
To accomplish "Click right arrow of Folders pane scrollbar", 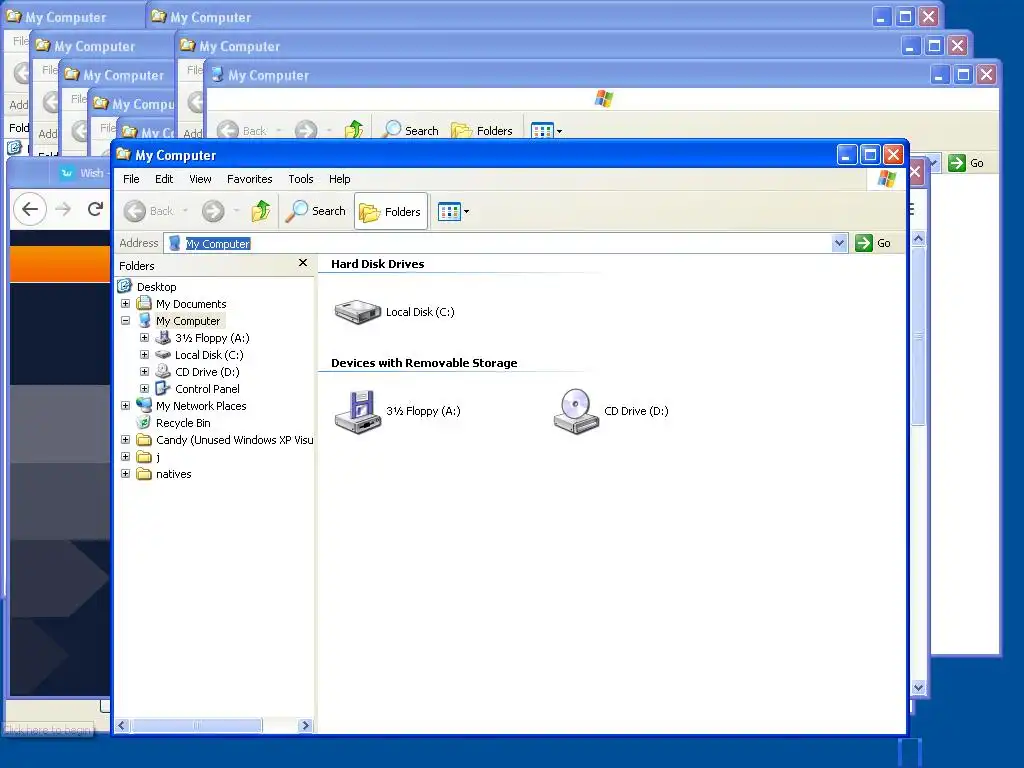I will pyautogui.click(x=305, y=726).
